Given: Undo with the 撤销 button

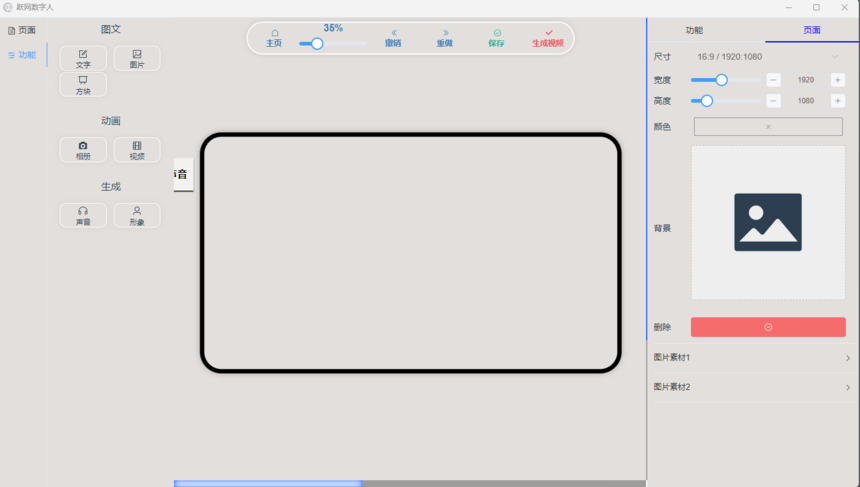Looking at the screenshot, I should (x=393, y=38).
